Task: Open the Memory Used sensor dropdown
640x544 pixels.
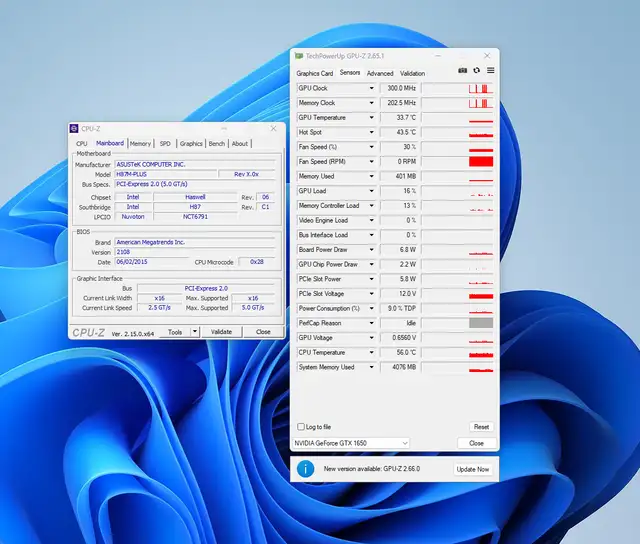Action: (x=371, y=176)
